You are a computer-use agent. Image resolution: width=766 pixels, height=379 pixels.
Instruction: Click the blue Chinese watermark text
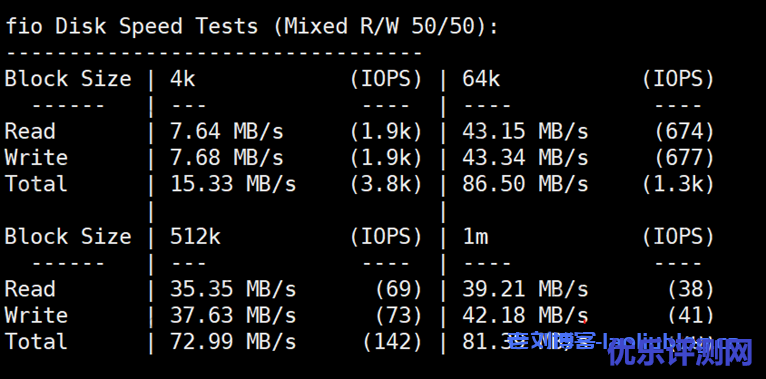680,352
